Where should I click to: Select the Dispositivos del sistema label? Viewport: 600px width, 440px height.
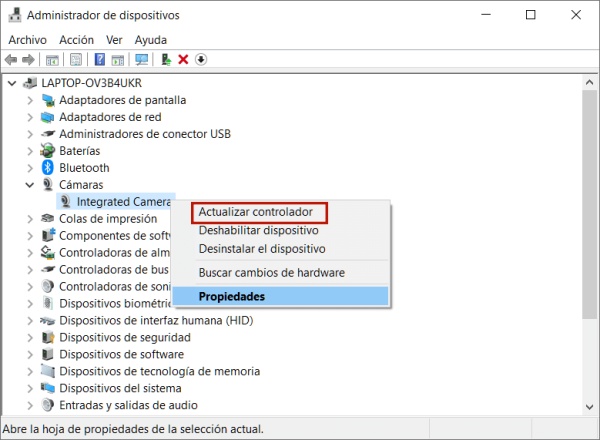120,388
